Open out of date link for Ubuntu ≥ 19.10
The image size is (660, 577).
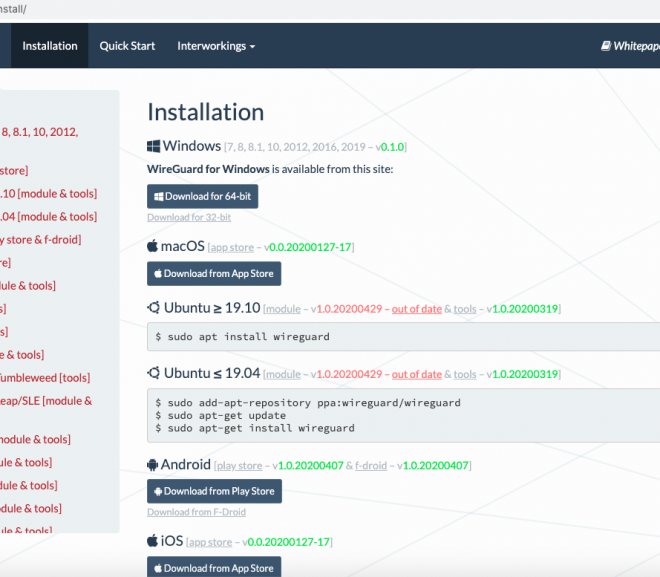417,309
